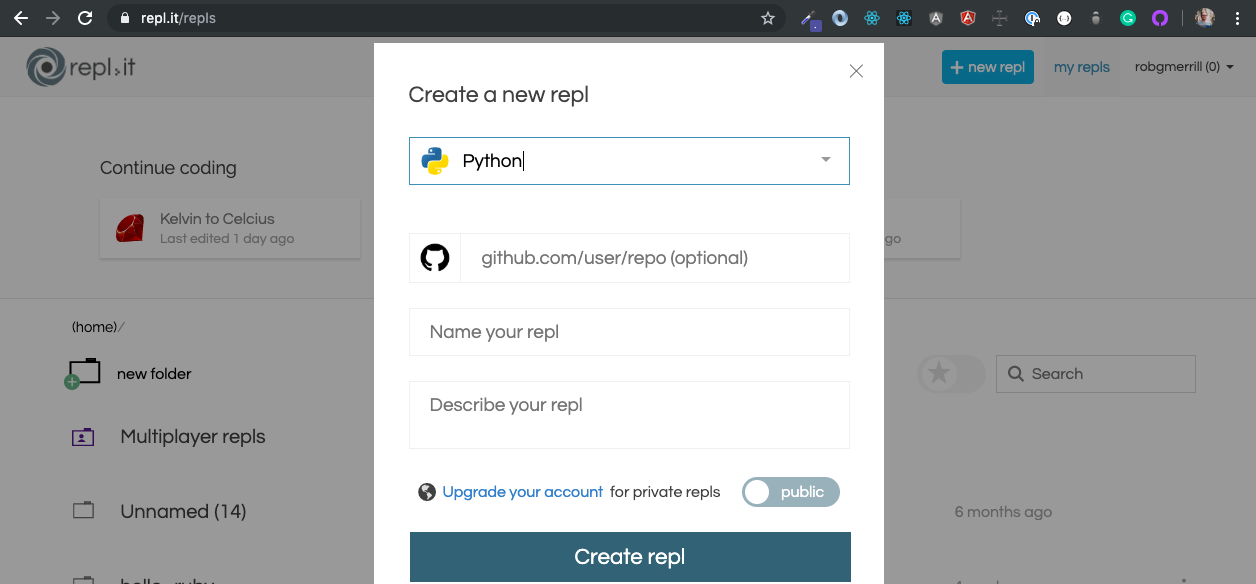This screenshot has height=584, width=1256.
Task: Toggle the public/private repl switch
Action: pos(791,492)
